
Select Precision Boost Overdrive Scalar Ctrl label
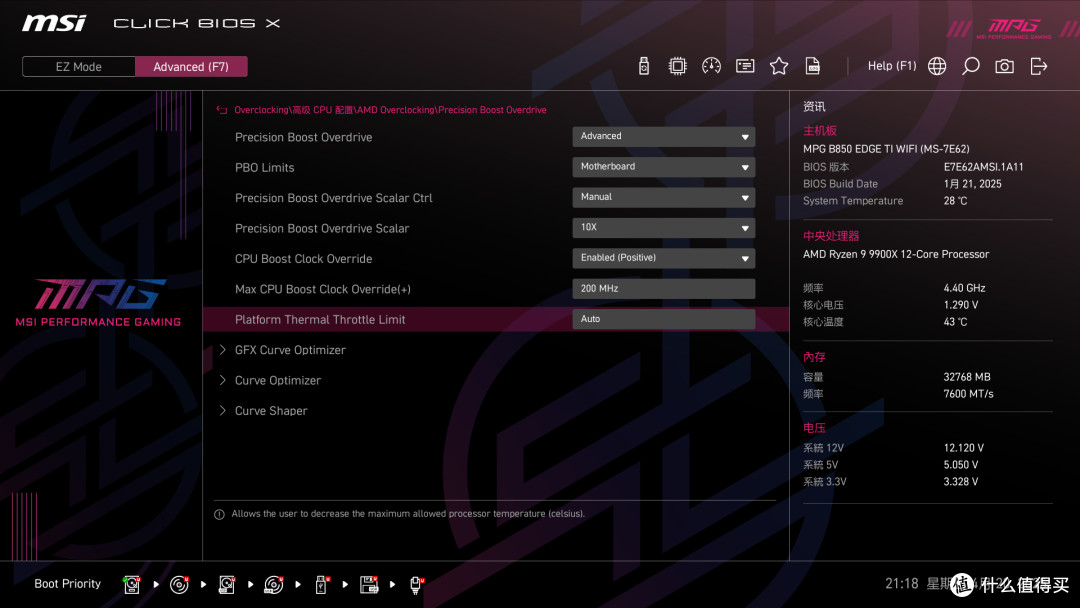tap(333, 198)
